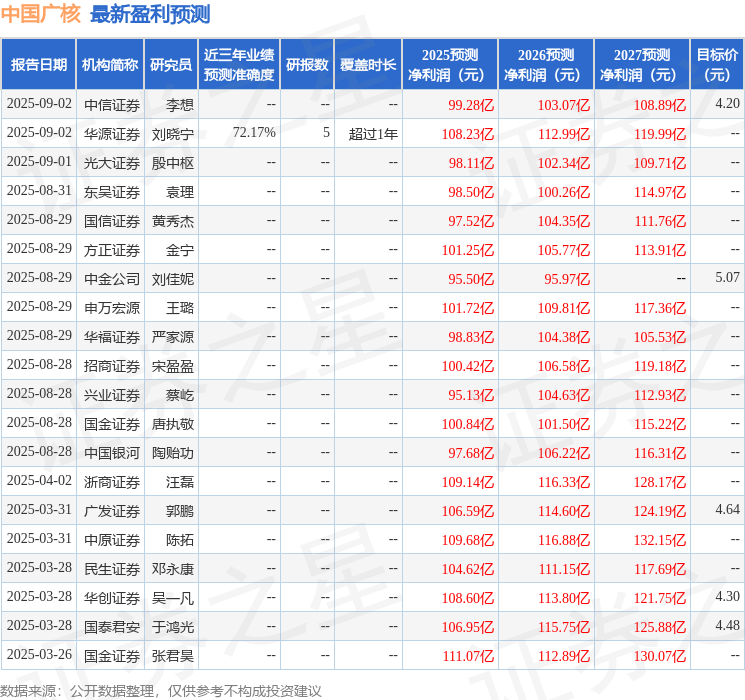Click the 方正证券 institution cell
This screenshot has height=700, width=745.
click(x=112, y=249)
